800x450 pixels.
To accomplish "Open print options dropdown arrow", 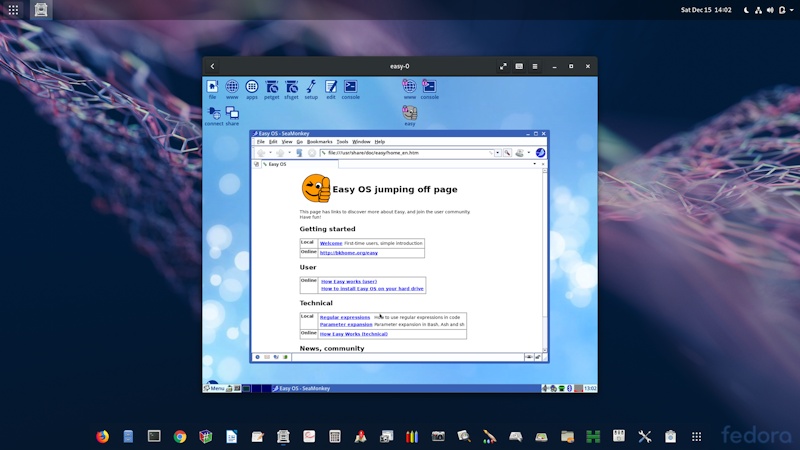I will [529, 153].
